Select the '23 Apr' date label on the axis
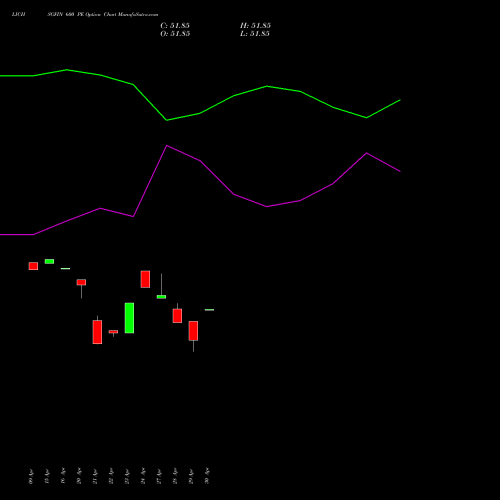This screenshot has height=500, width=500. point(127,476)
